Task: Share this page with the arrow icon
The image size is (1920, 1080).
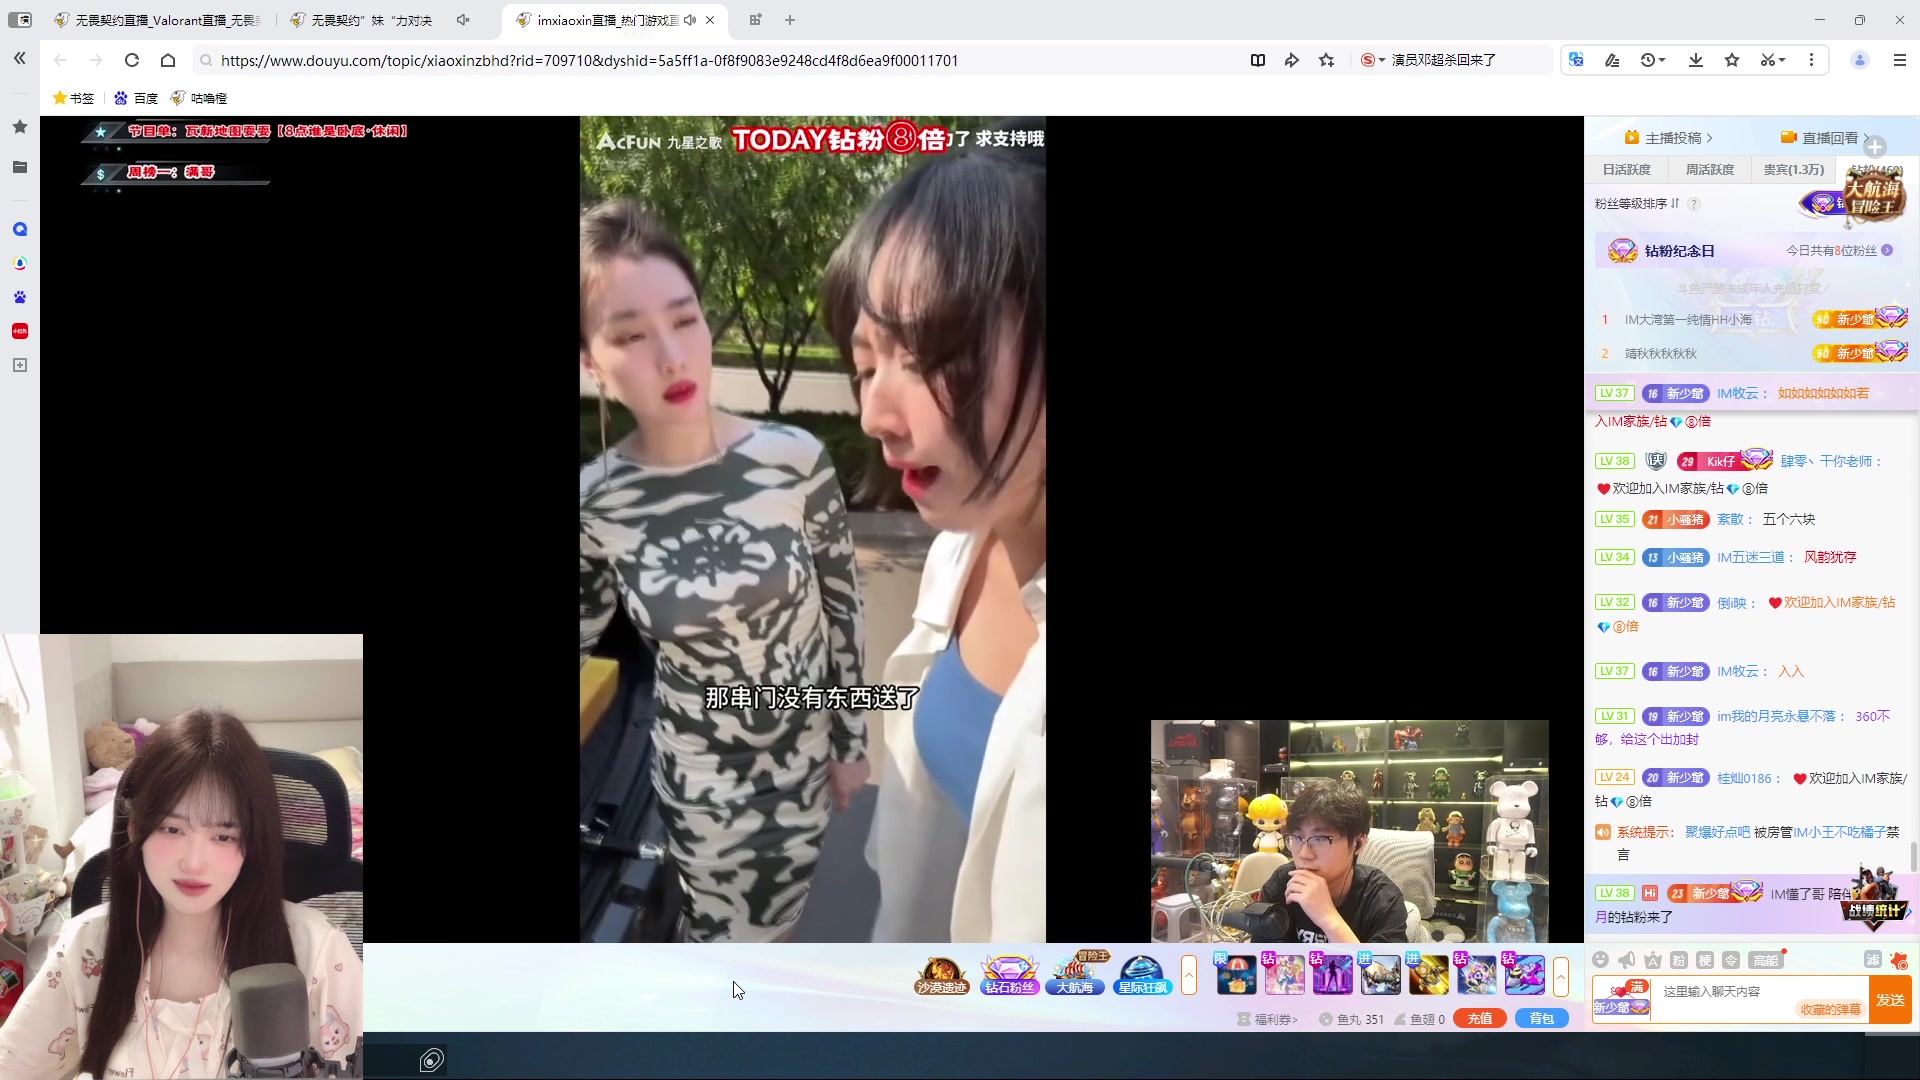Action: click(x=1292, y=60)
